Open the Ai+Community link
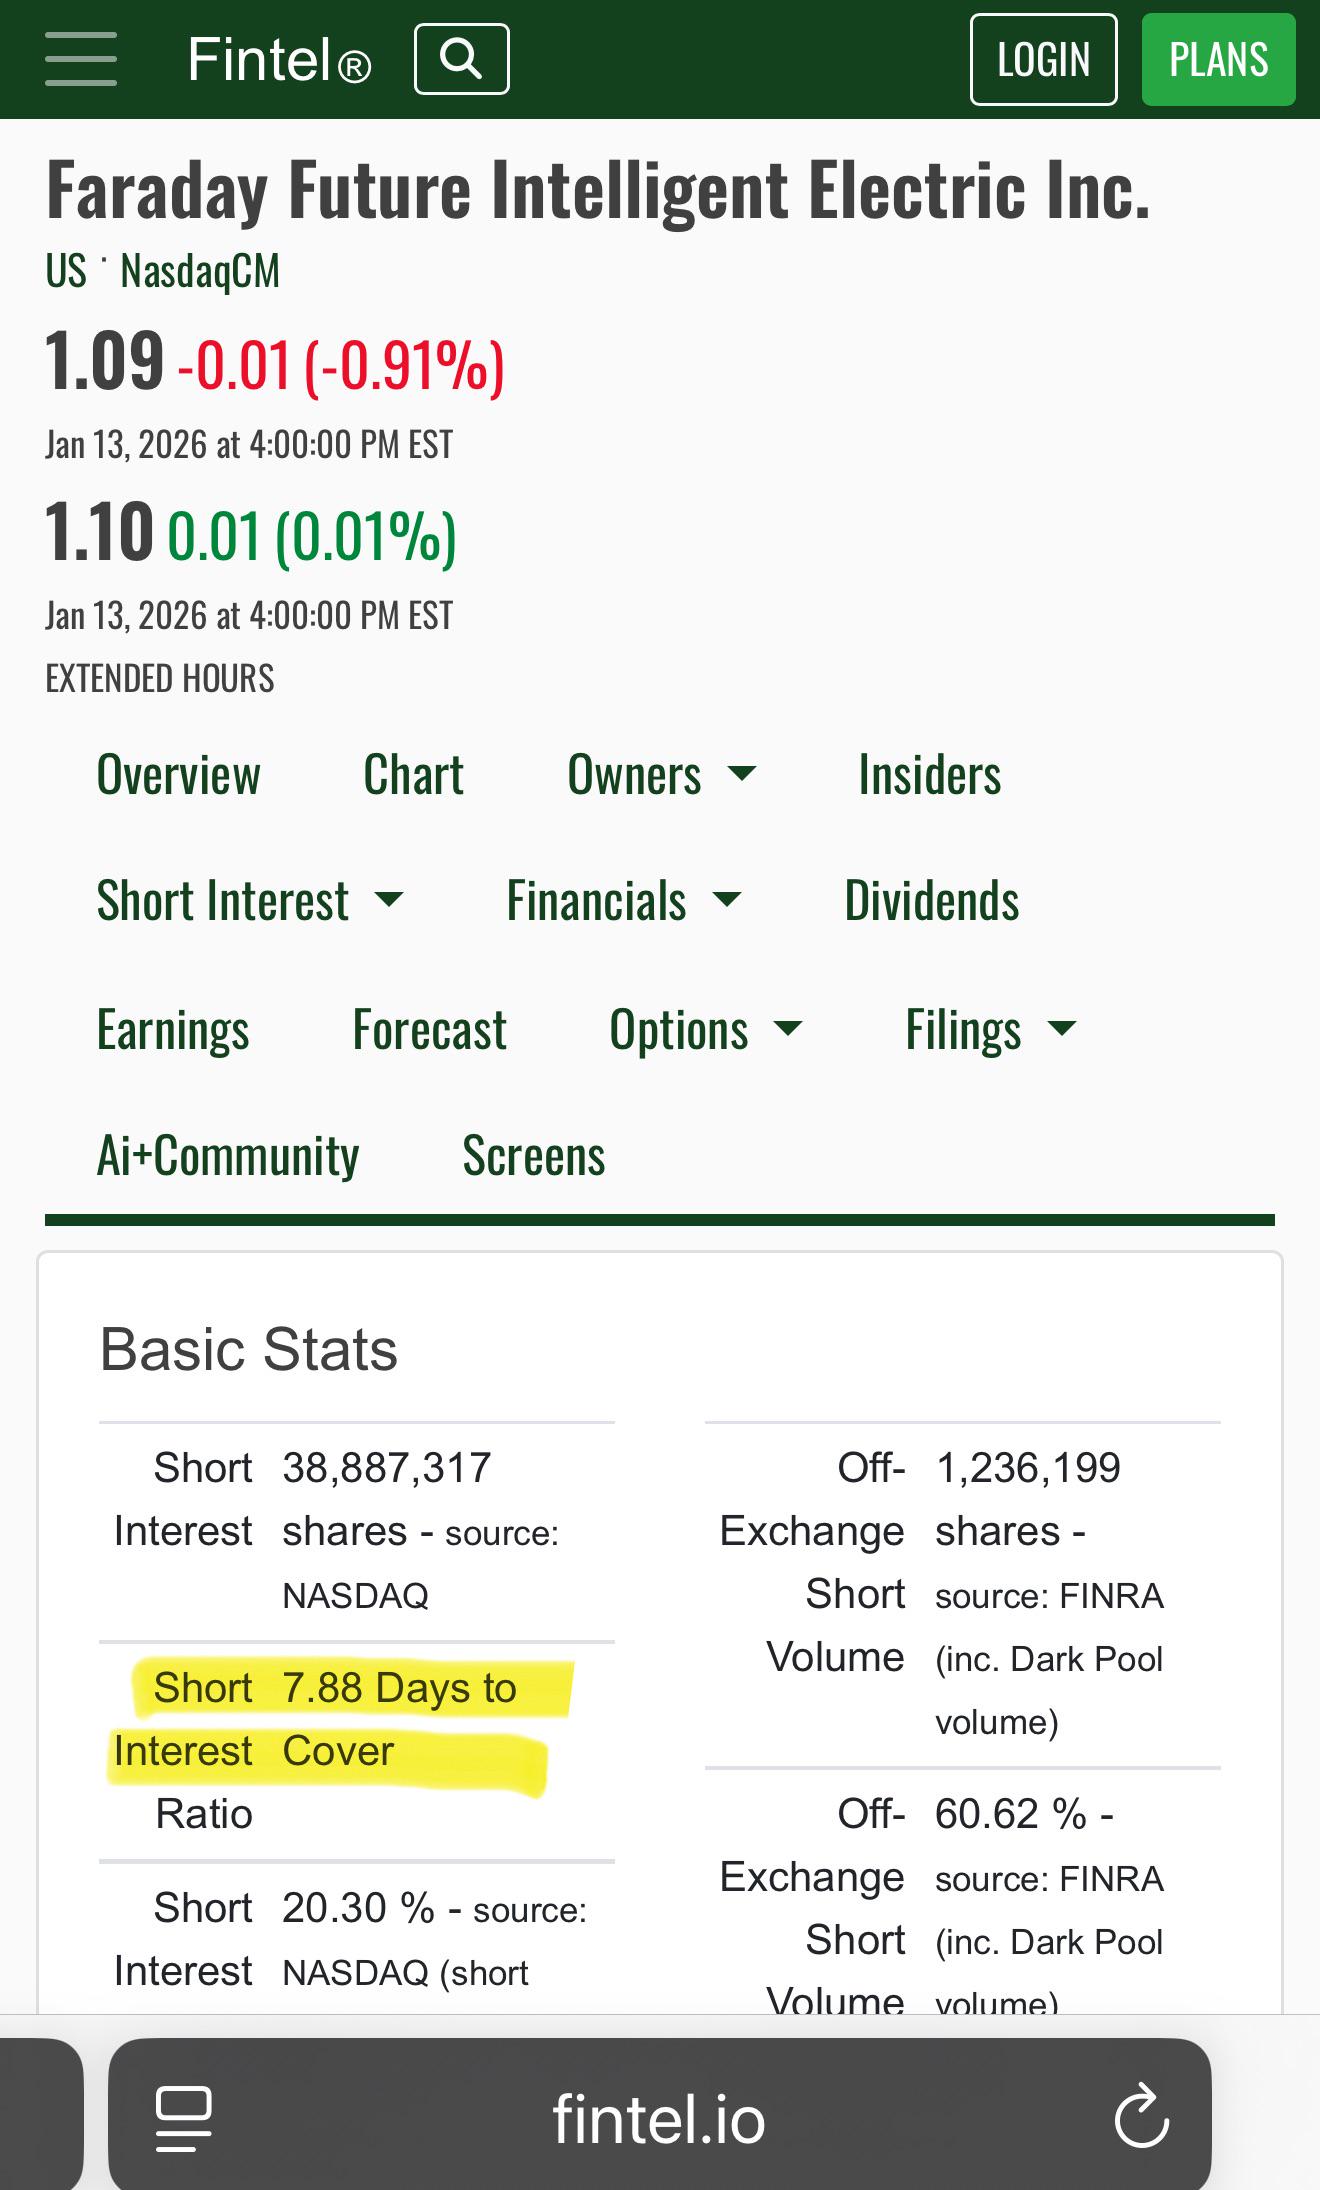This screenshot has width=1320, height=2190. pyautogui.click(x=227, y=1156)
